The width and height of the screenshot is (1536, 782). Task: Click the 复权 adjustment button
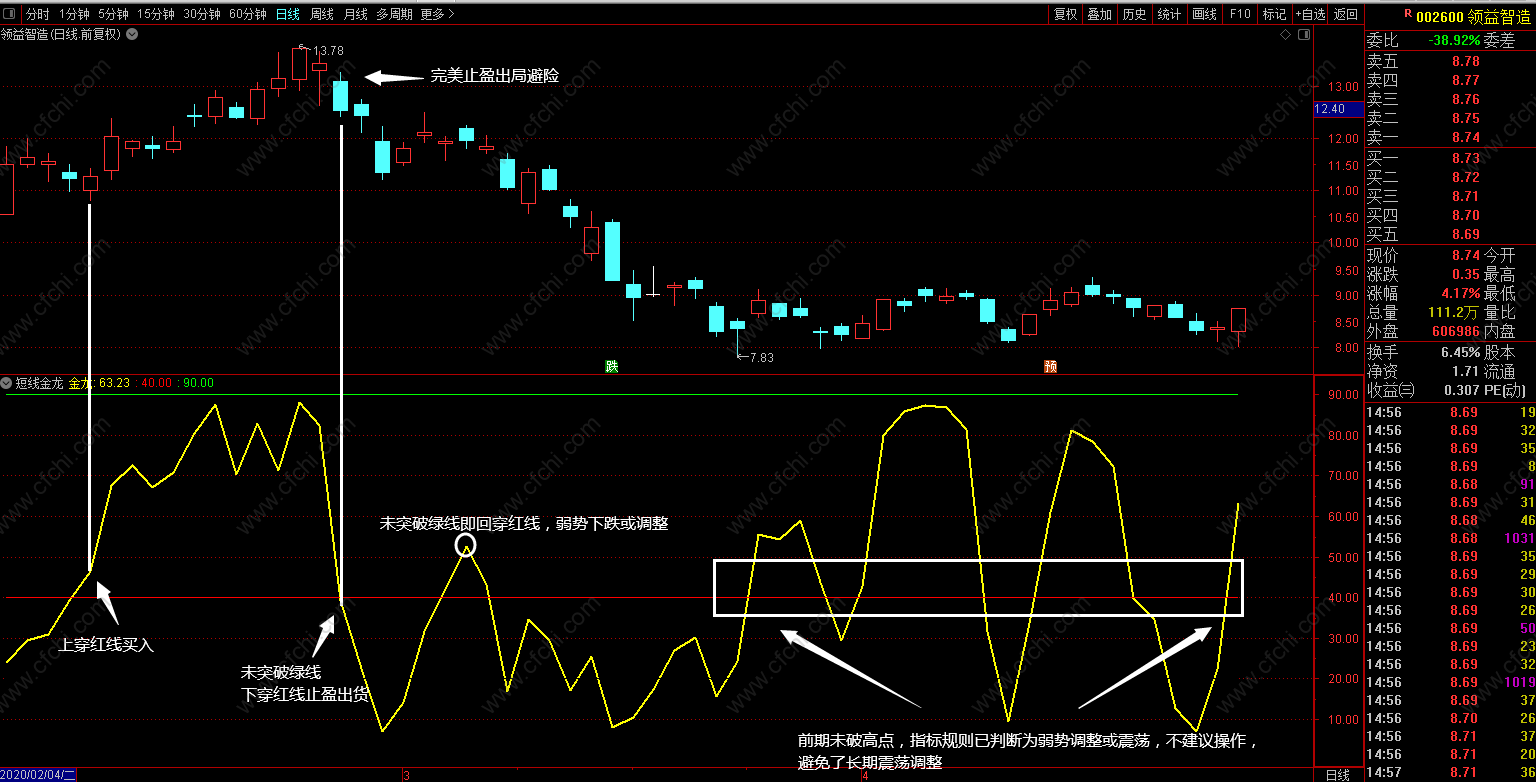1065,14
